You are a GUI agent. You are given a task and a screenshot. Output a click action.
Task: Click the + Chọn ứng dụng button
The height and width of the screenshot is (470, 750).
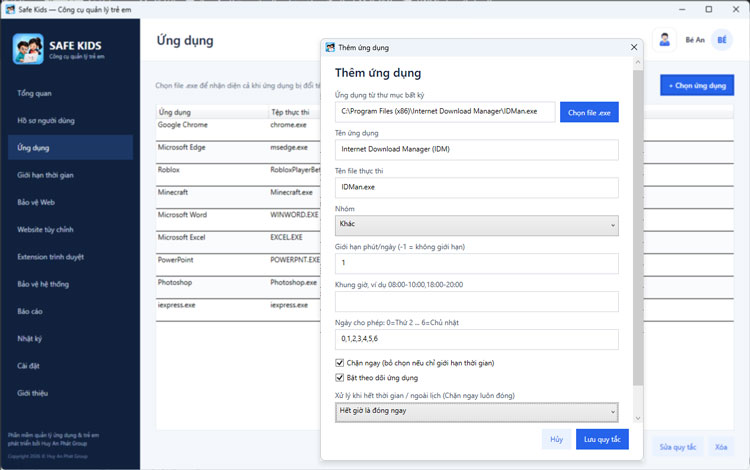(x=697, y=85)
